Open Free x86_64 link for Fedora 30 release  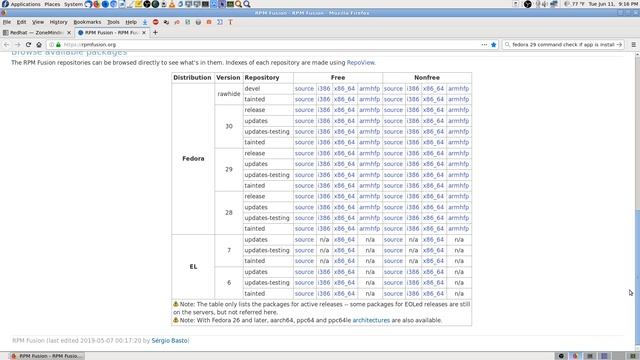[344, 110]
